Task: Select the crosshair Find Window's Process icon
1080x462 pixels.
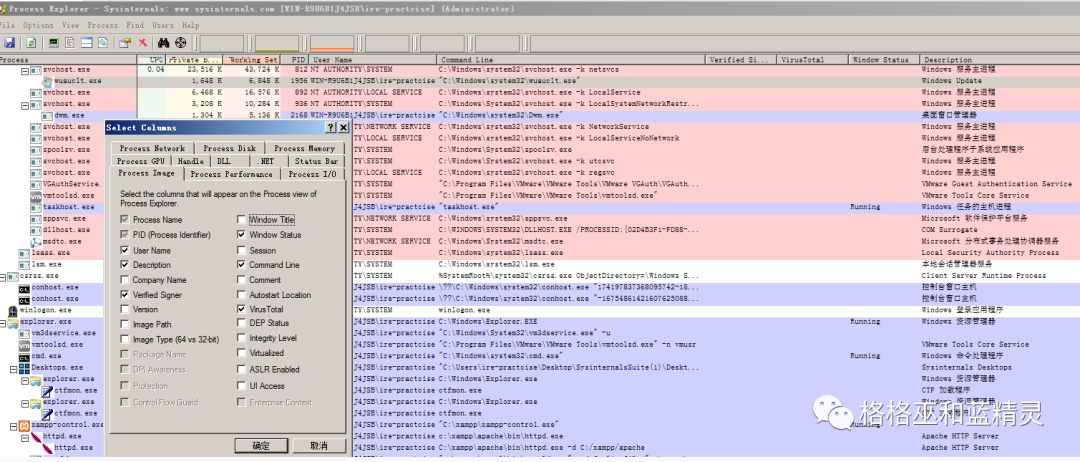Action: point(180,43)
